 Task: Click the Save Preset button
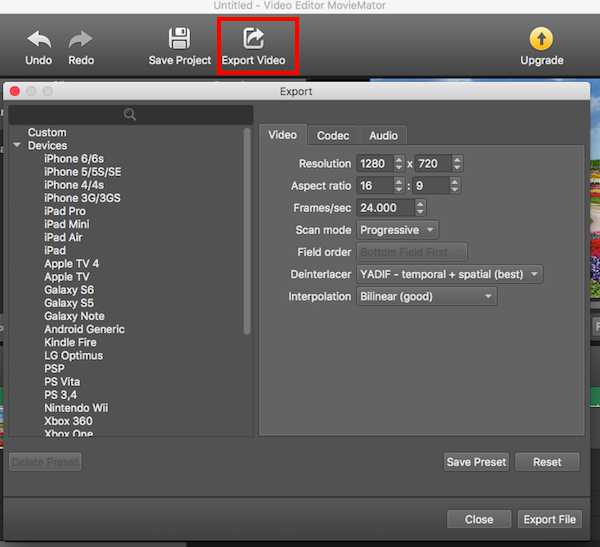476,462
